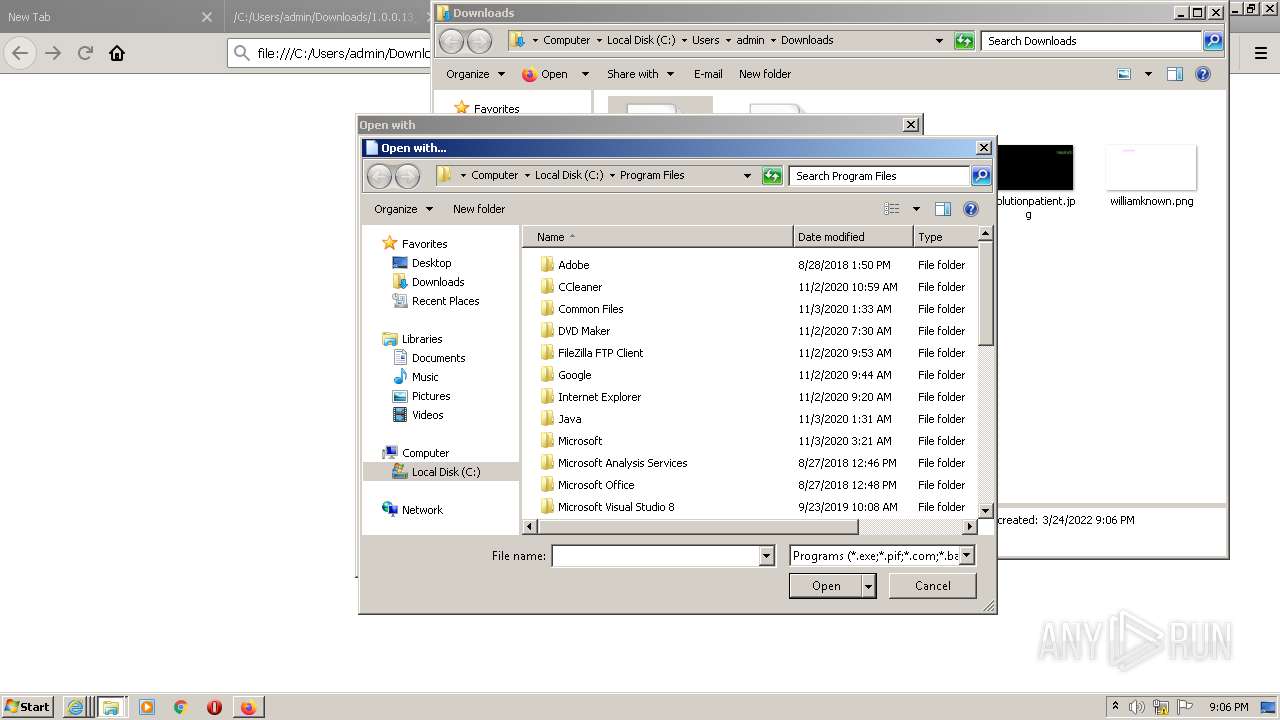This screenshot has height=720, width=1280.
Task: Click the Search Program Files field
Action: pyautogui.click(x=880, y=176)
